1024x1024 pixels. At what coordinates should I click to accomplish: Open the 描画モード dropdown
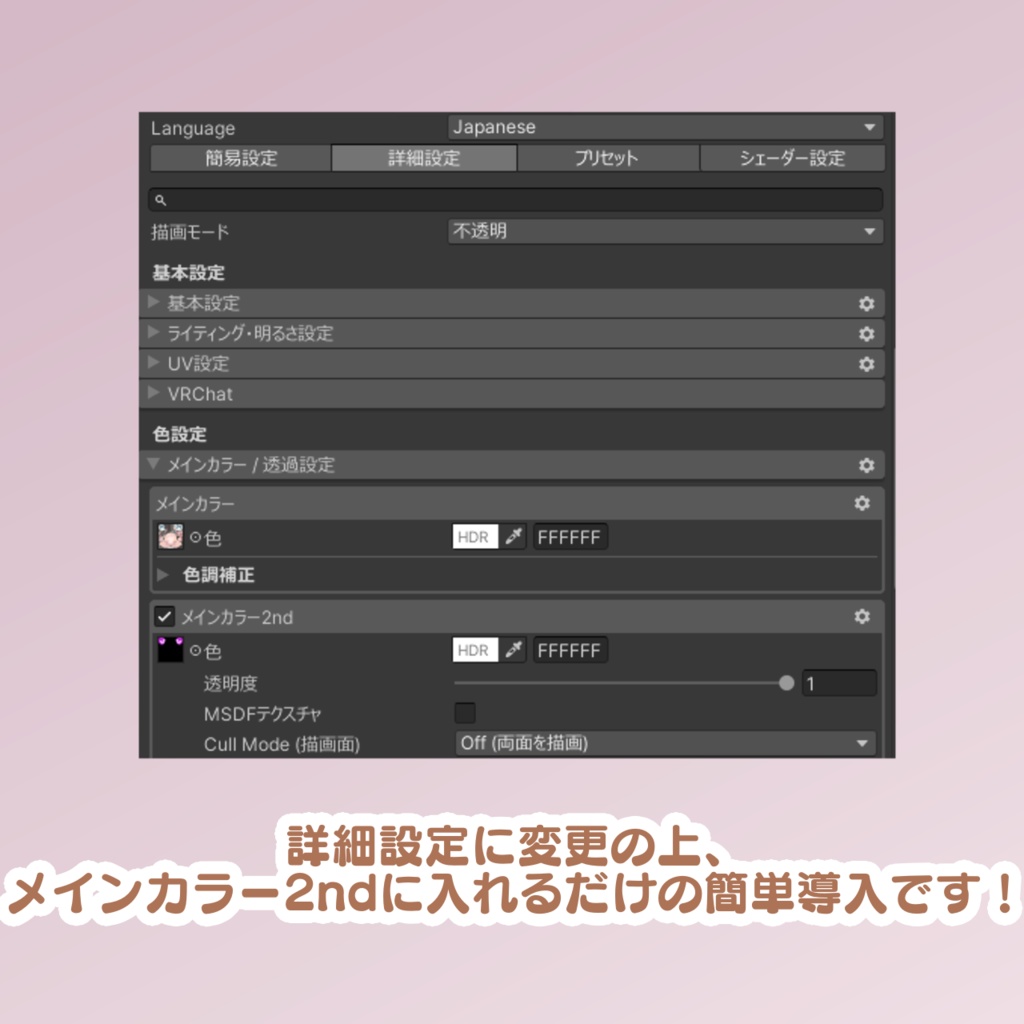tap(663, 230)
